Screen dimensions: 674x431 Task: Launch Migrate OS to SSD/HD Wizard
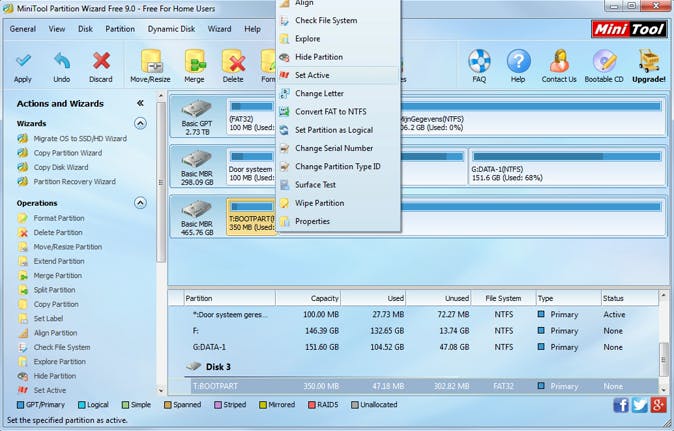72,138
